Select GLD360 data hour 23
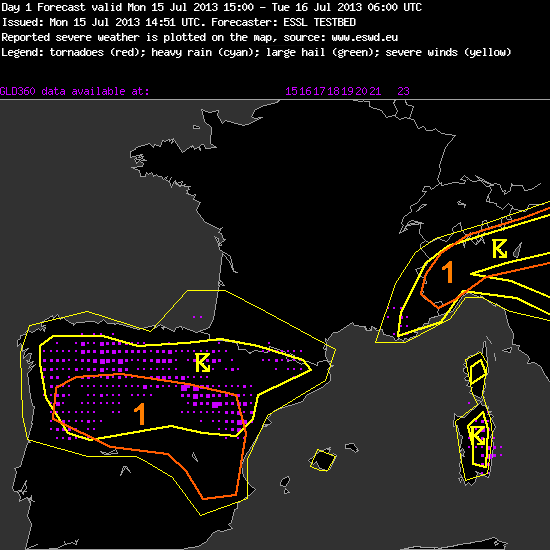550x550 pixels. click(x=403, y=91)
